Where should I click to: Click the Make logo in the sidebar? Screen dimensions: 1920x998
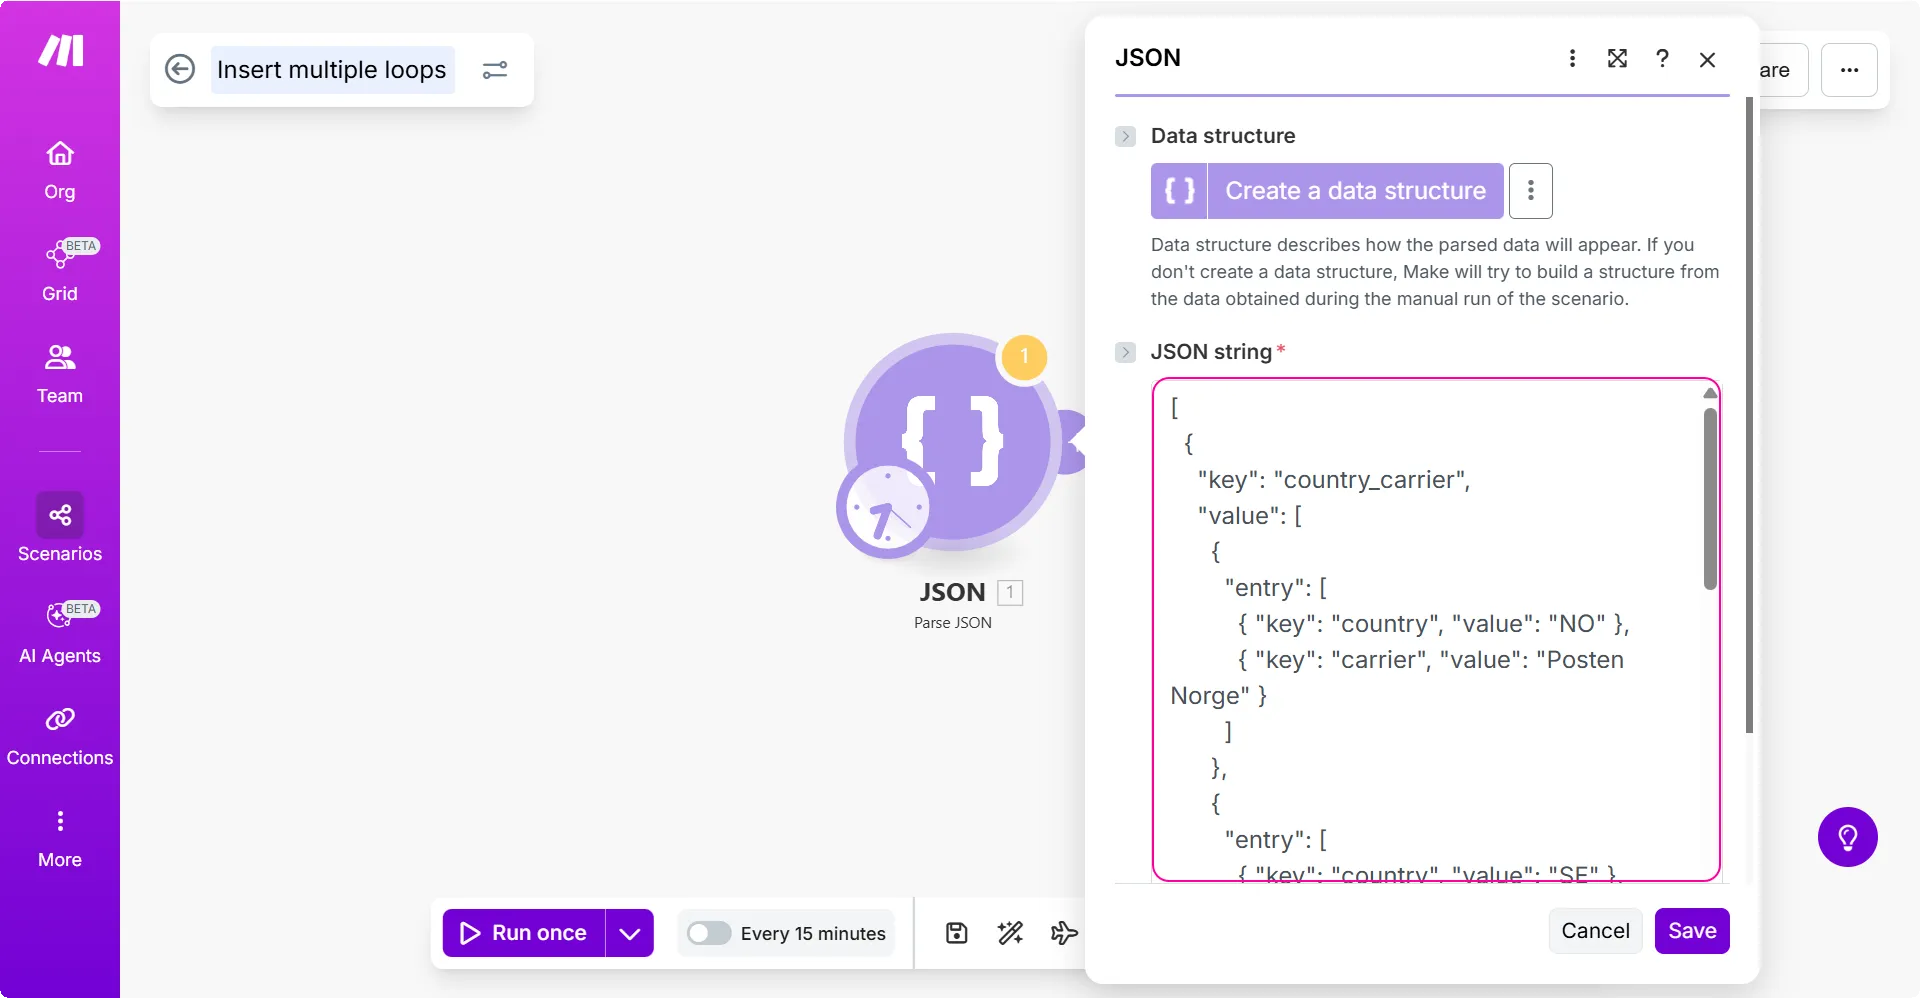[x=60, y=50]
